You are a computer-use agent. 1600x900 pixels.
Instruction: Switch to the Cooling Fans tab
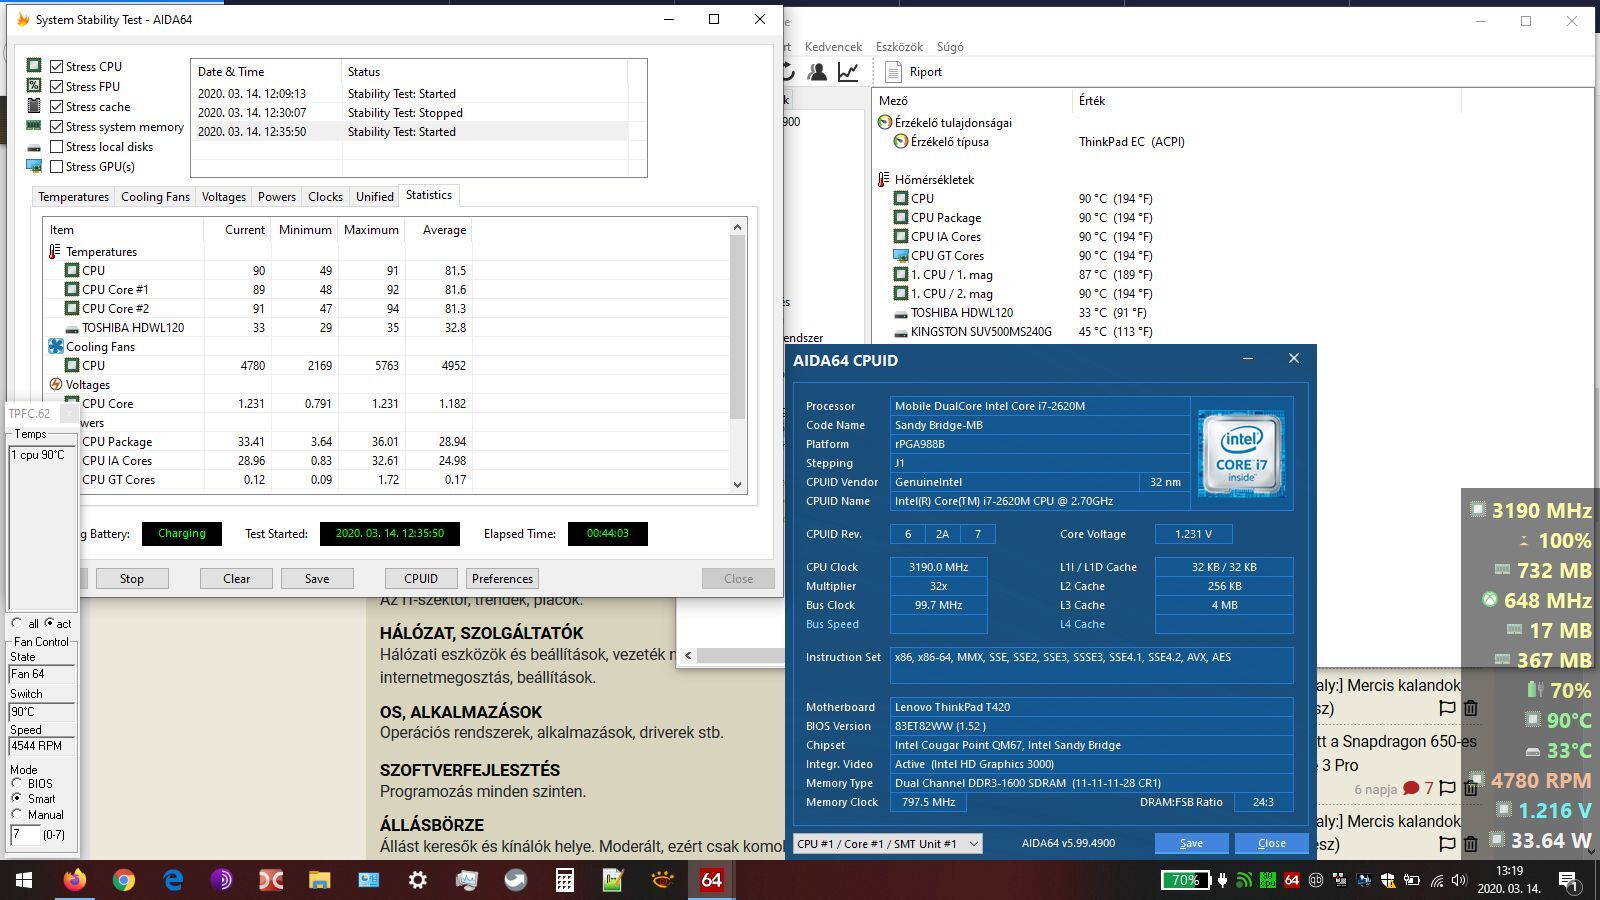click(155, 197)
